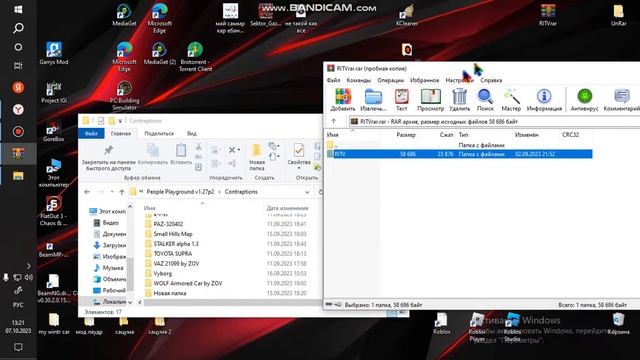Image resolution: width=640 pixels, height=360 pixels.
Task: Go up one folder level in Explorer
Action: [122, 191]
